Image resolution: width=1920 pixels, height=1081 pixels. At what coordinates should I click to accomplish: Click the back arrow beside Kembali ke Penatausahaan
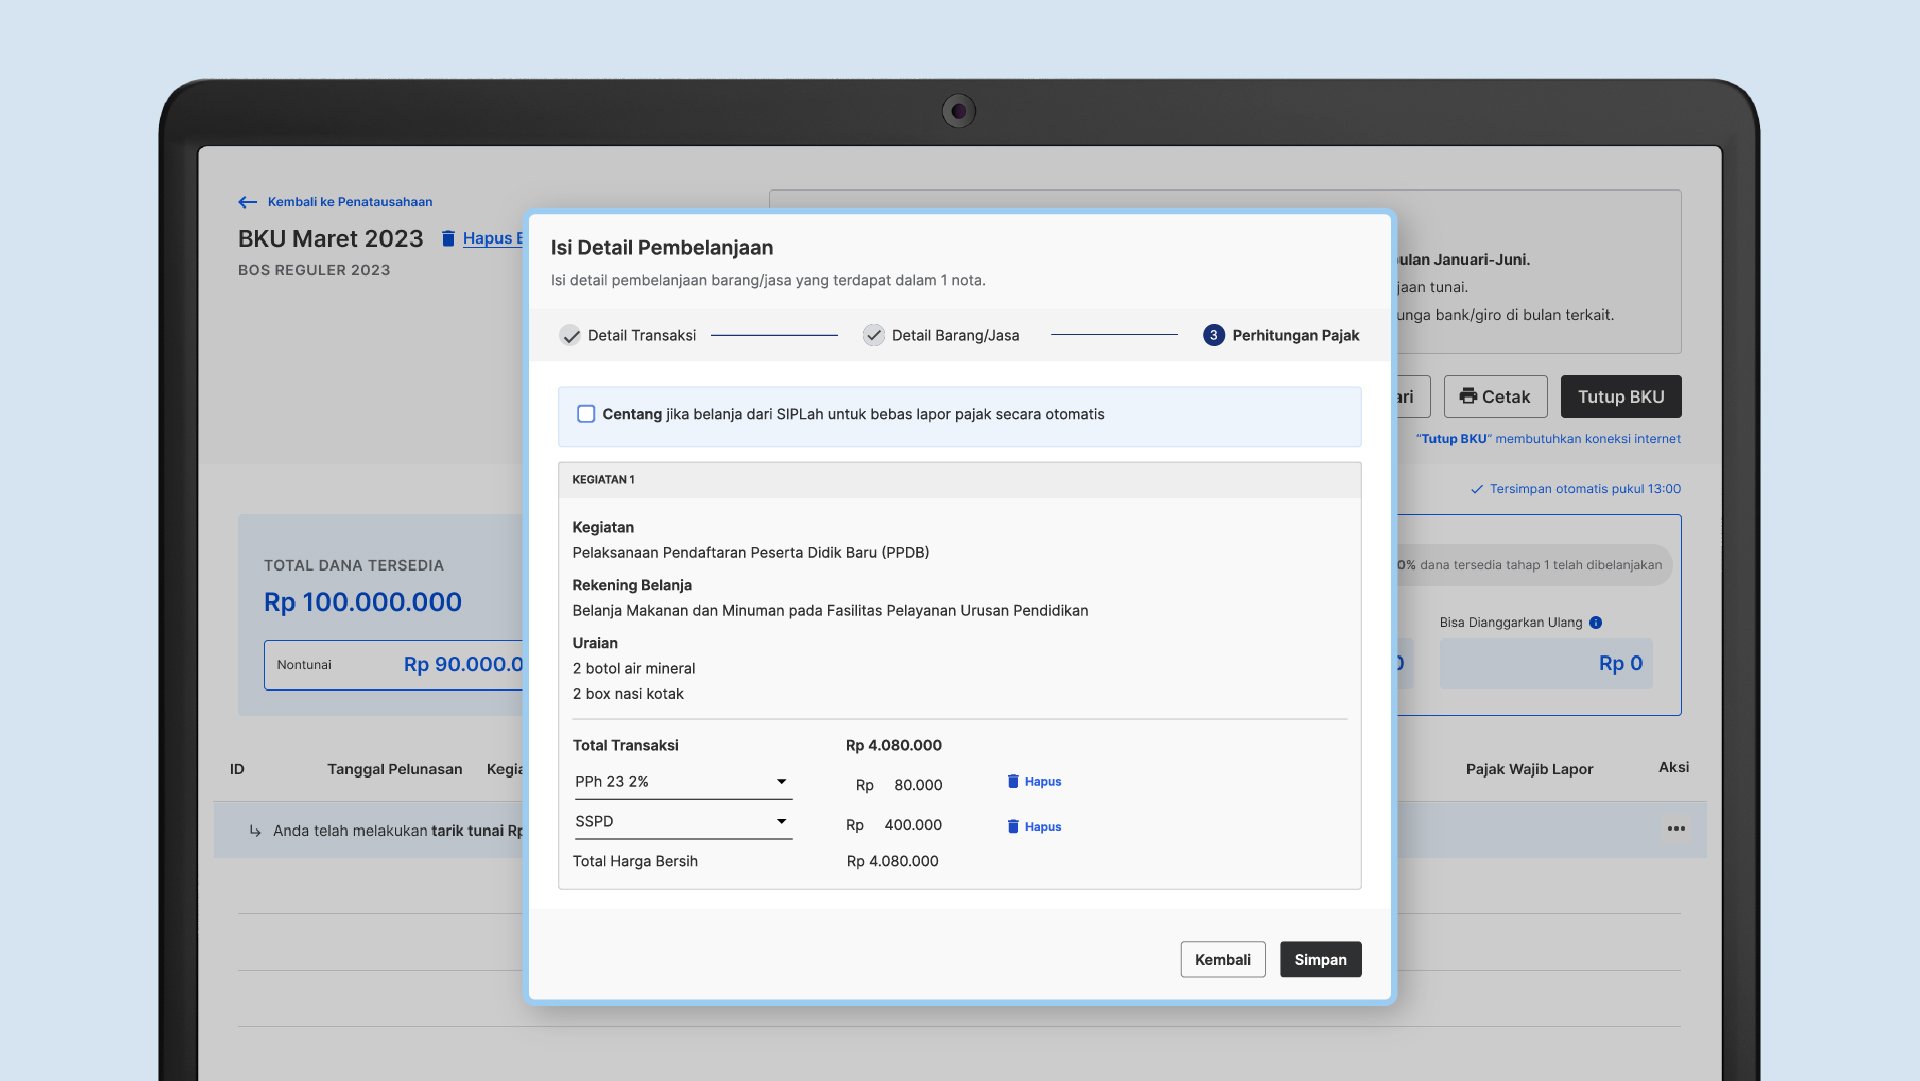coord(247,202)
